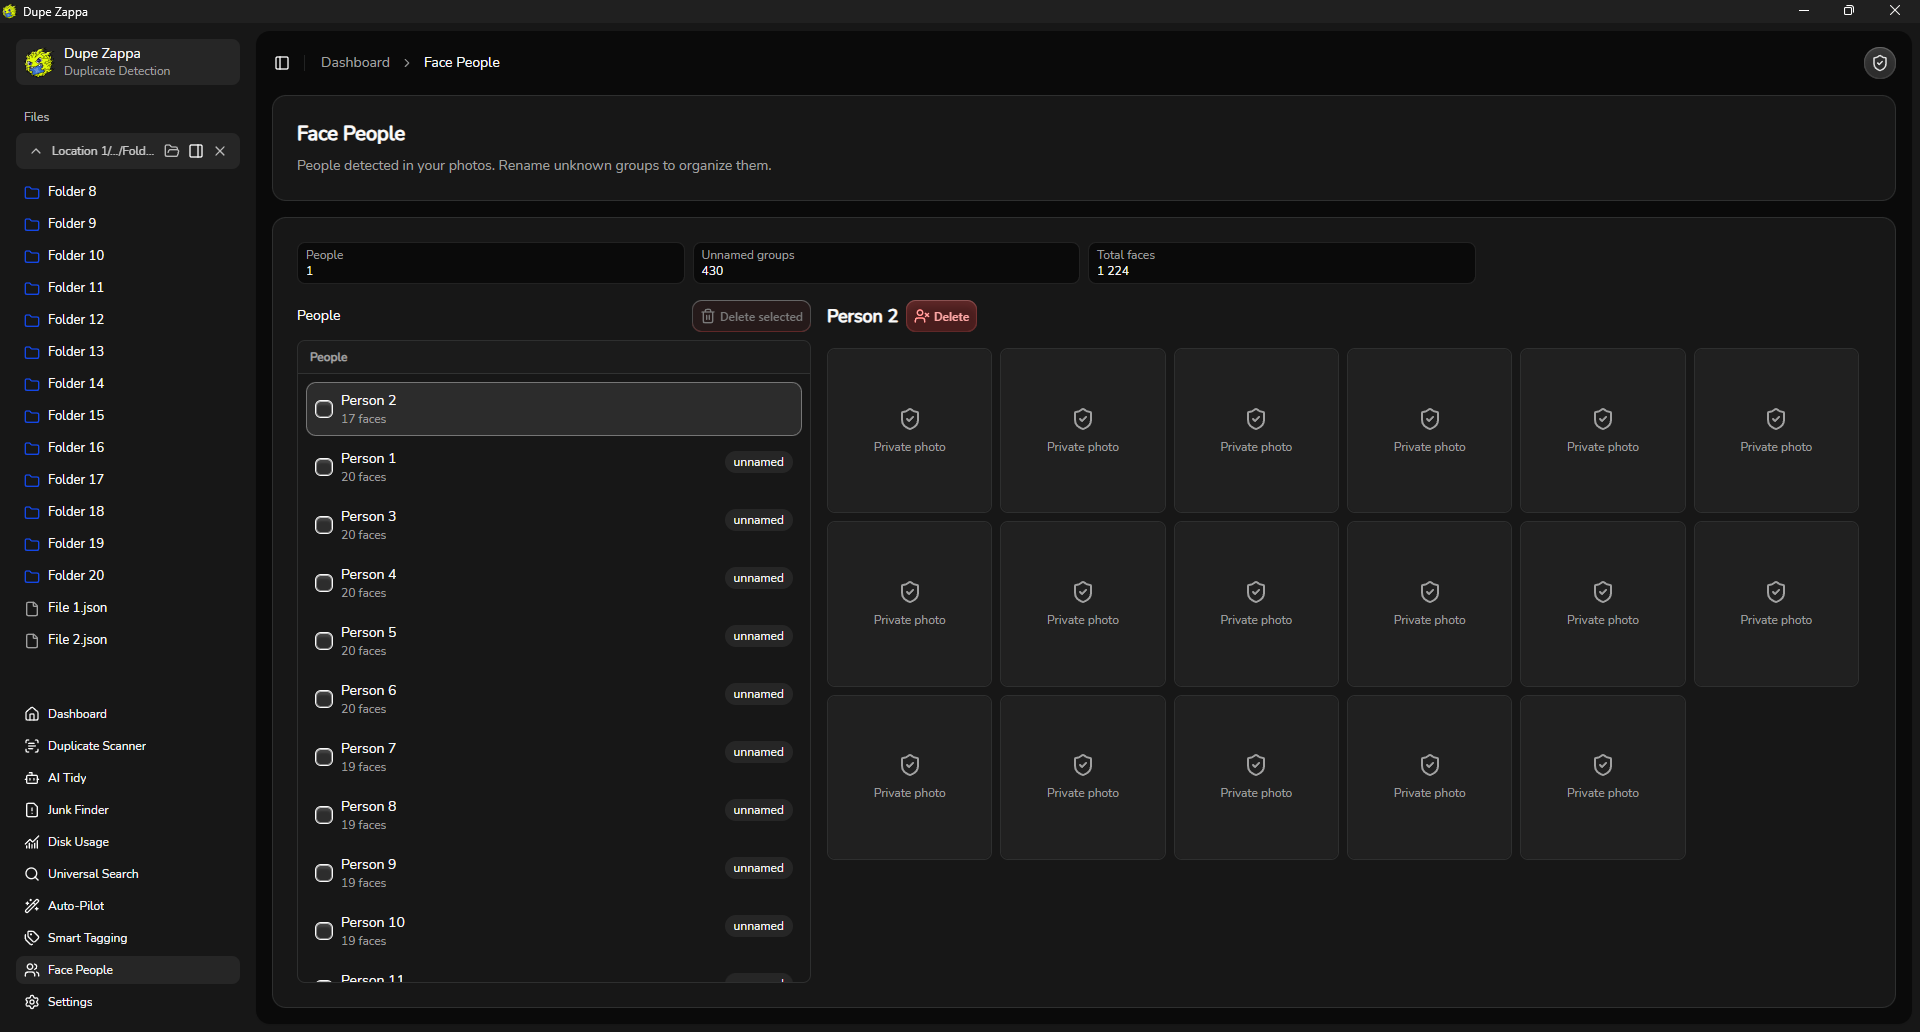Click the Person 2 heading
The height and width of the screenshot is (1032, 1920).
(x=862, y=316)
